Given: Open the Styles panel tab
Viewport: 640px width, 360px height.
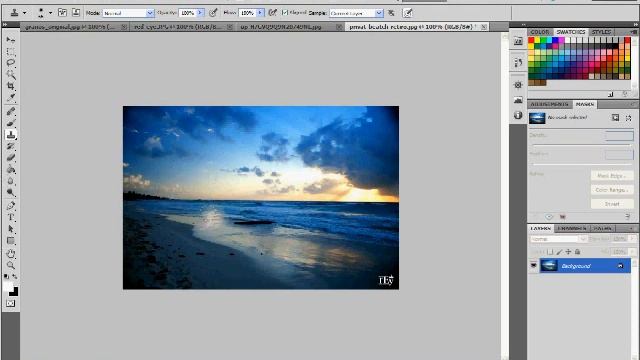Looking at the screenshot, I should (602, 32).
